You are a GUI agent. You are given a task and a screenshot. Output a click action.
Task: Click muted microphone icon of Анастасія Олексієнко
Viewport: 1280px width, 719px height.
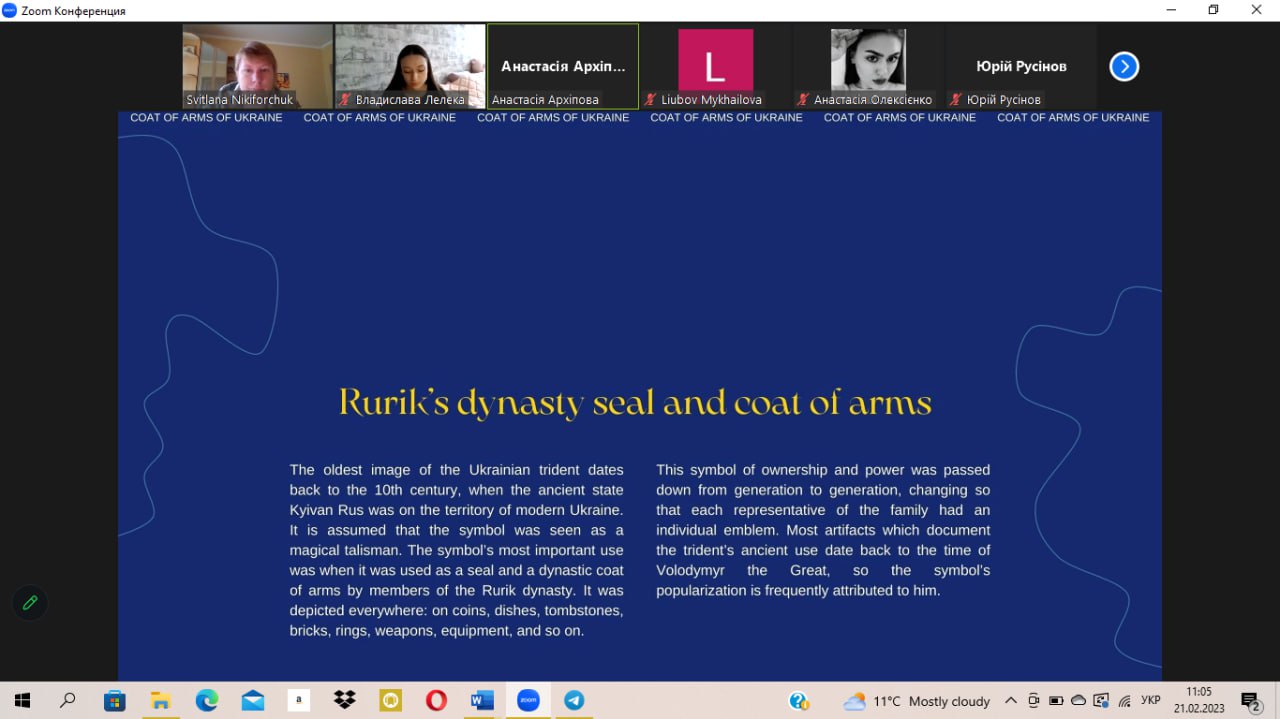pos(802,100)
